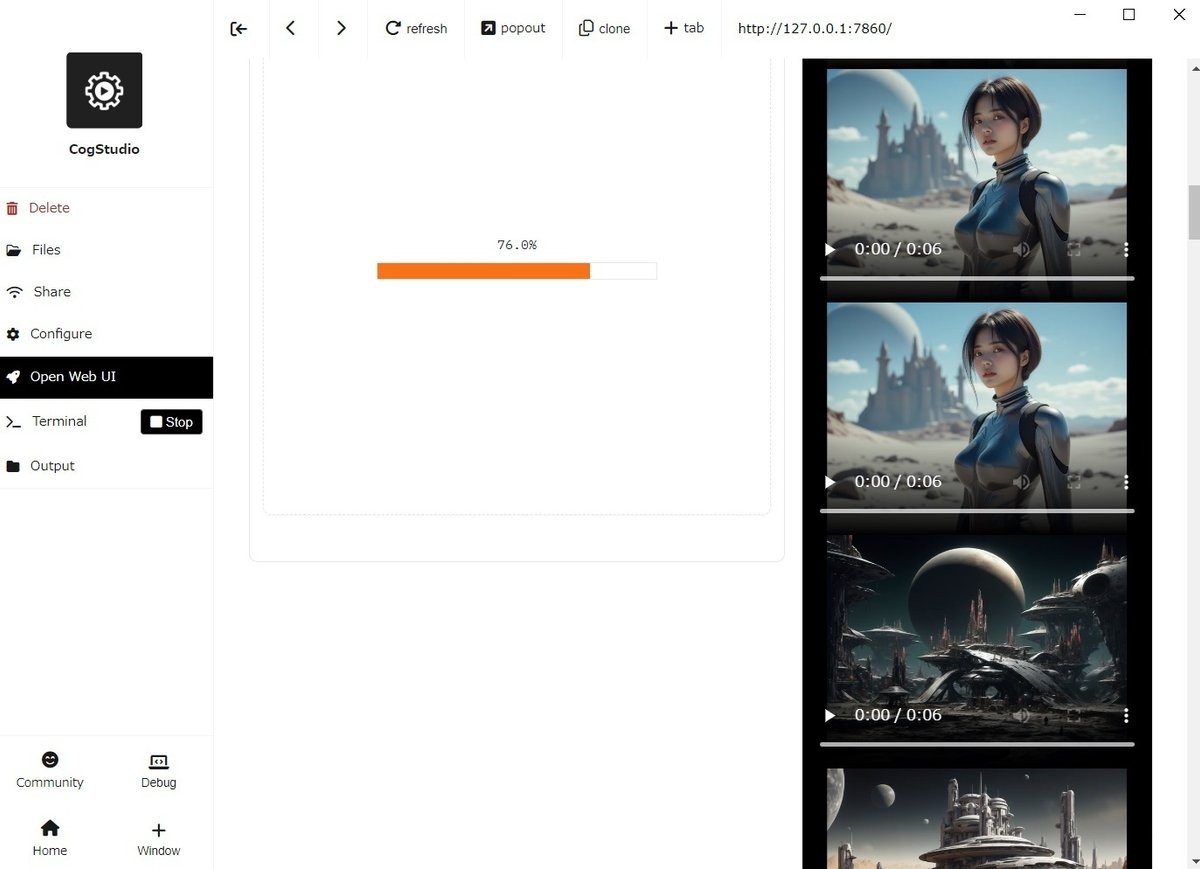
Task: Switch to the Open Web UI section
Action: [72, 377]
